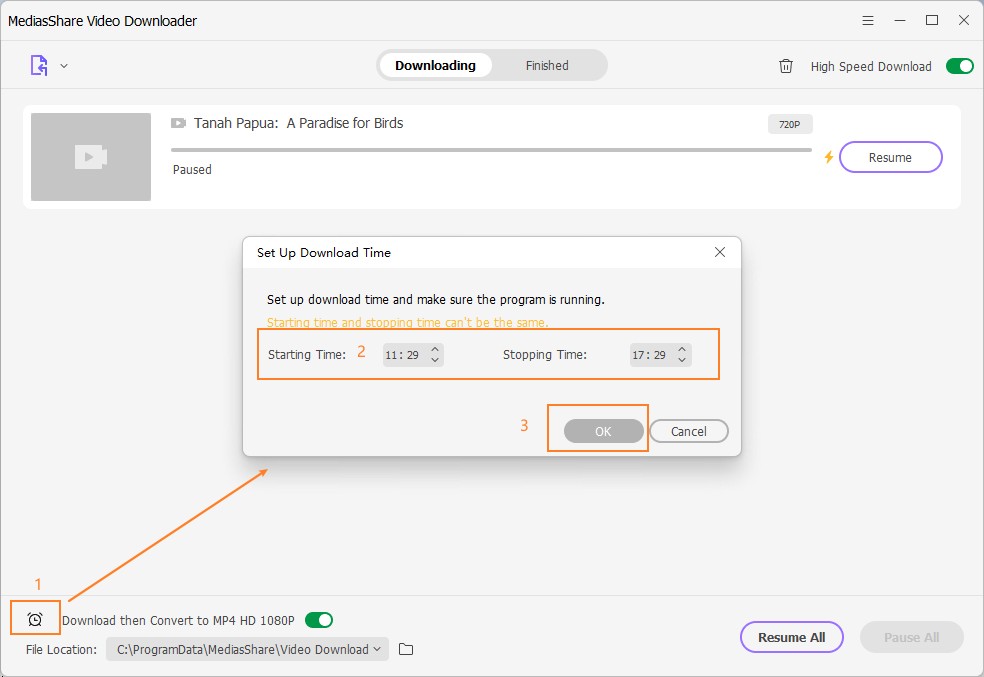Turn off High Speed Download toggle
The height and width of the screenshot is (677, 984).
pos(959,66)
